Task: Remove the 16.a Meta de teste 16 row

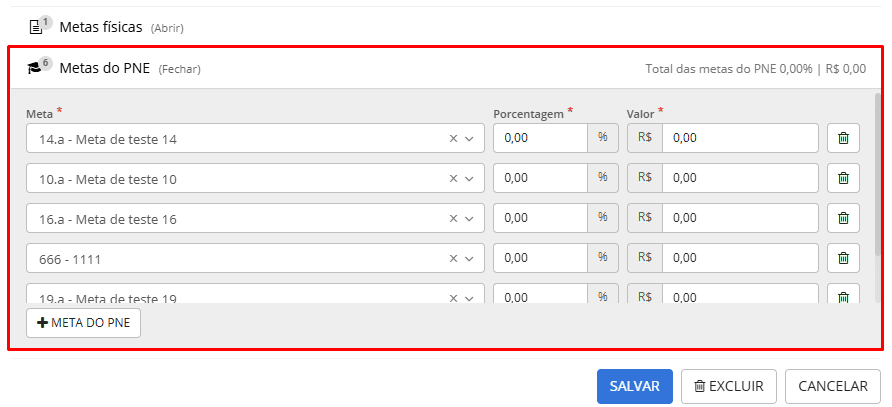Action: pos(843,218)
